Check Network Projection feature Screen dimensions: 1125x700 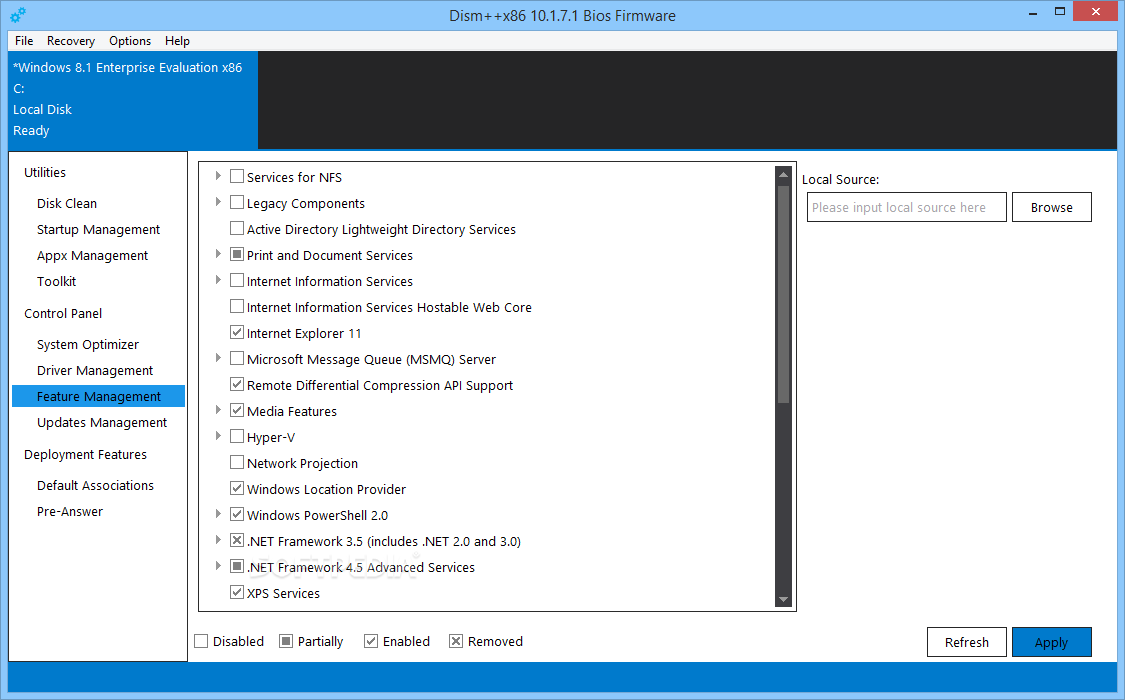coord(237,462)
